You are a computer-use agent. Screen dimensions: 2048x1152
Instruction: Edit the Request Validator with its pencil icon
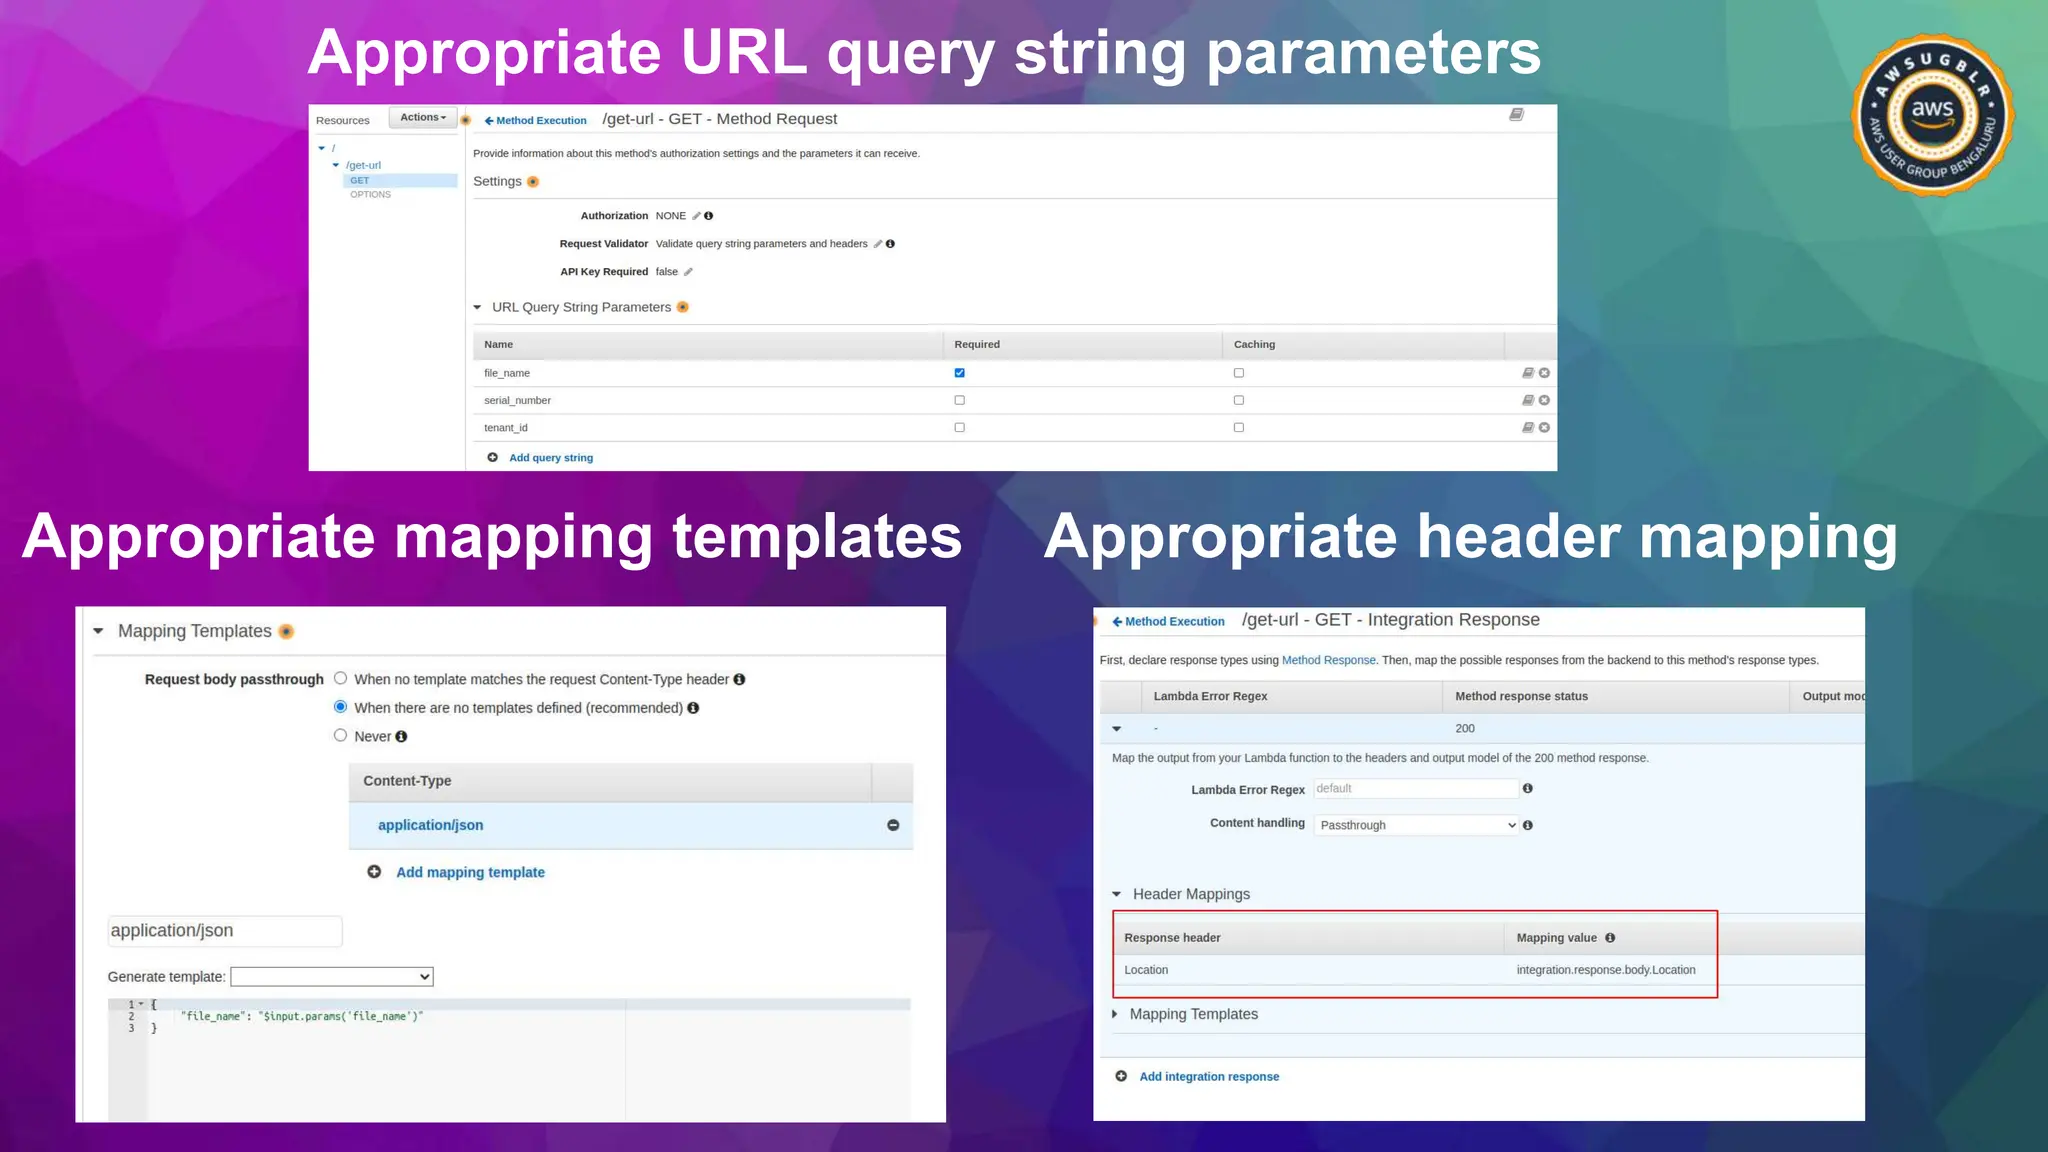tap(878, 244)
